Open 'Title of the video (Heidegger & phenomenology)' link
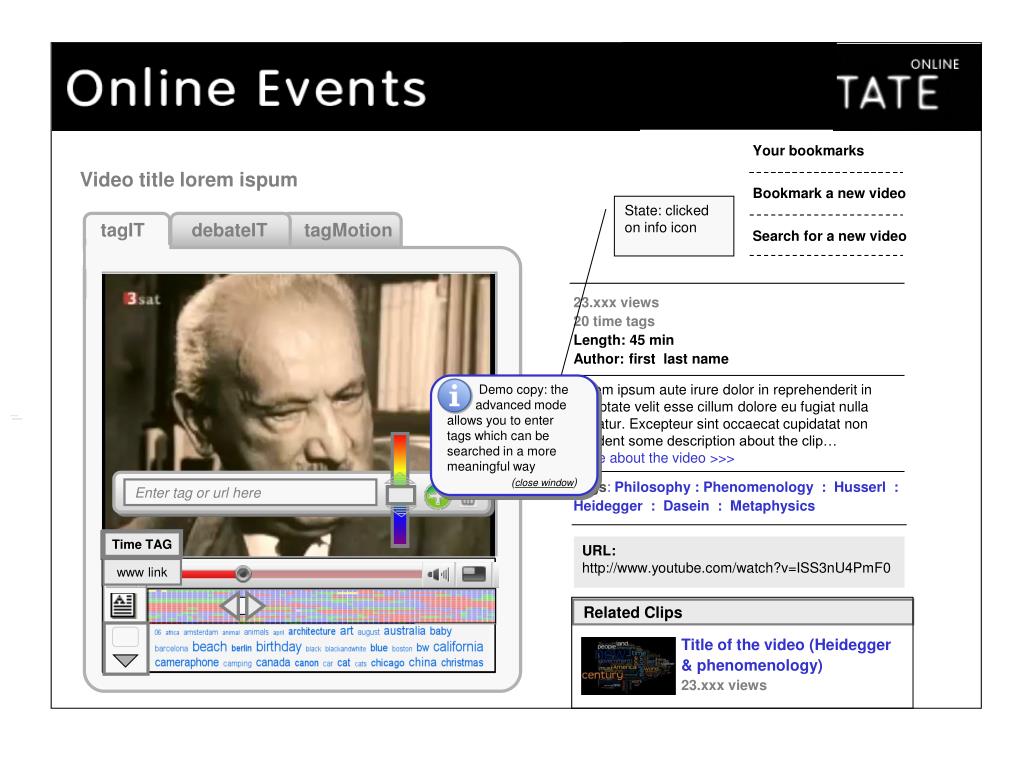The image size is (1024, 768). pos(785,655)
